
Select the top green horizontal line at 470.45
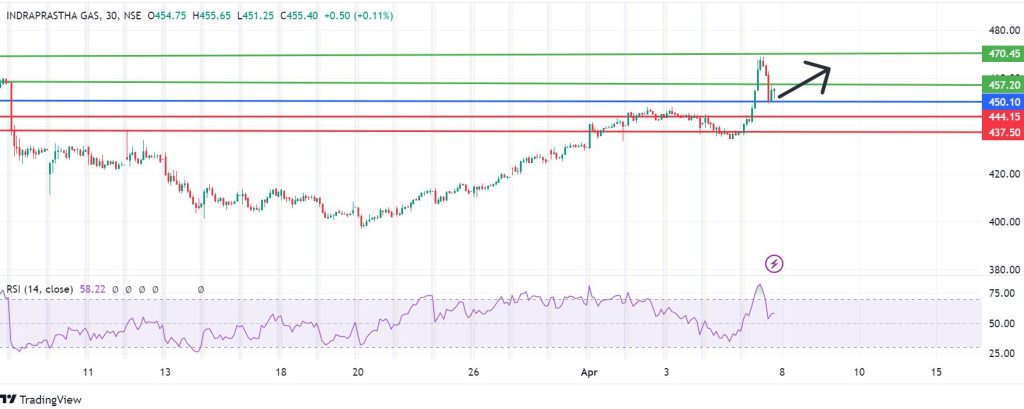(490, 55)
